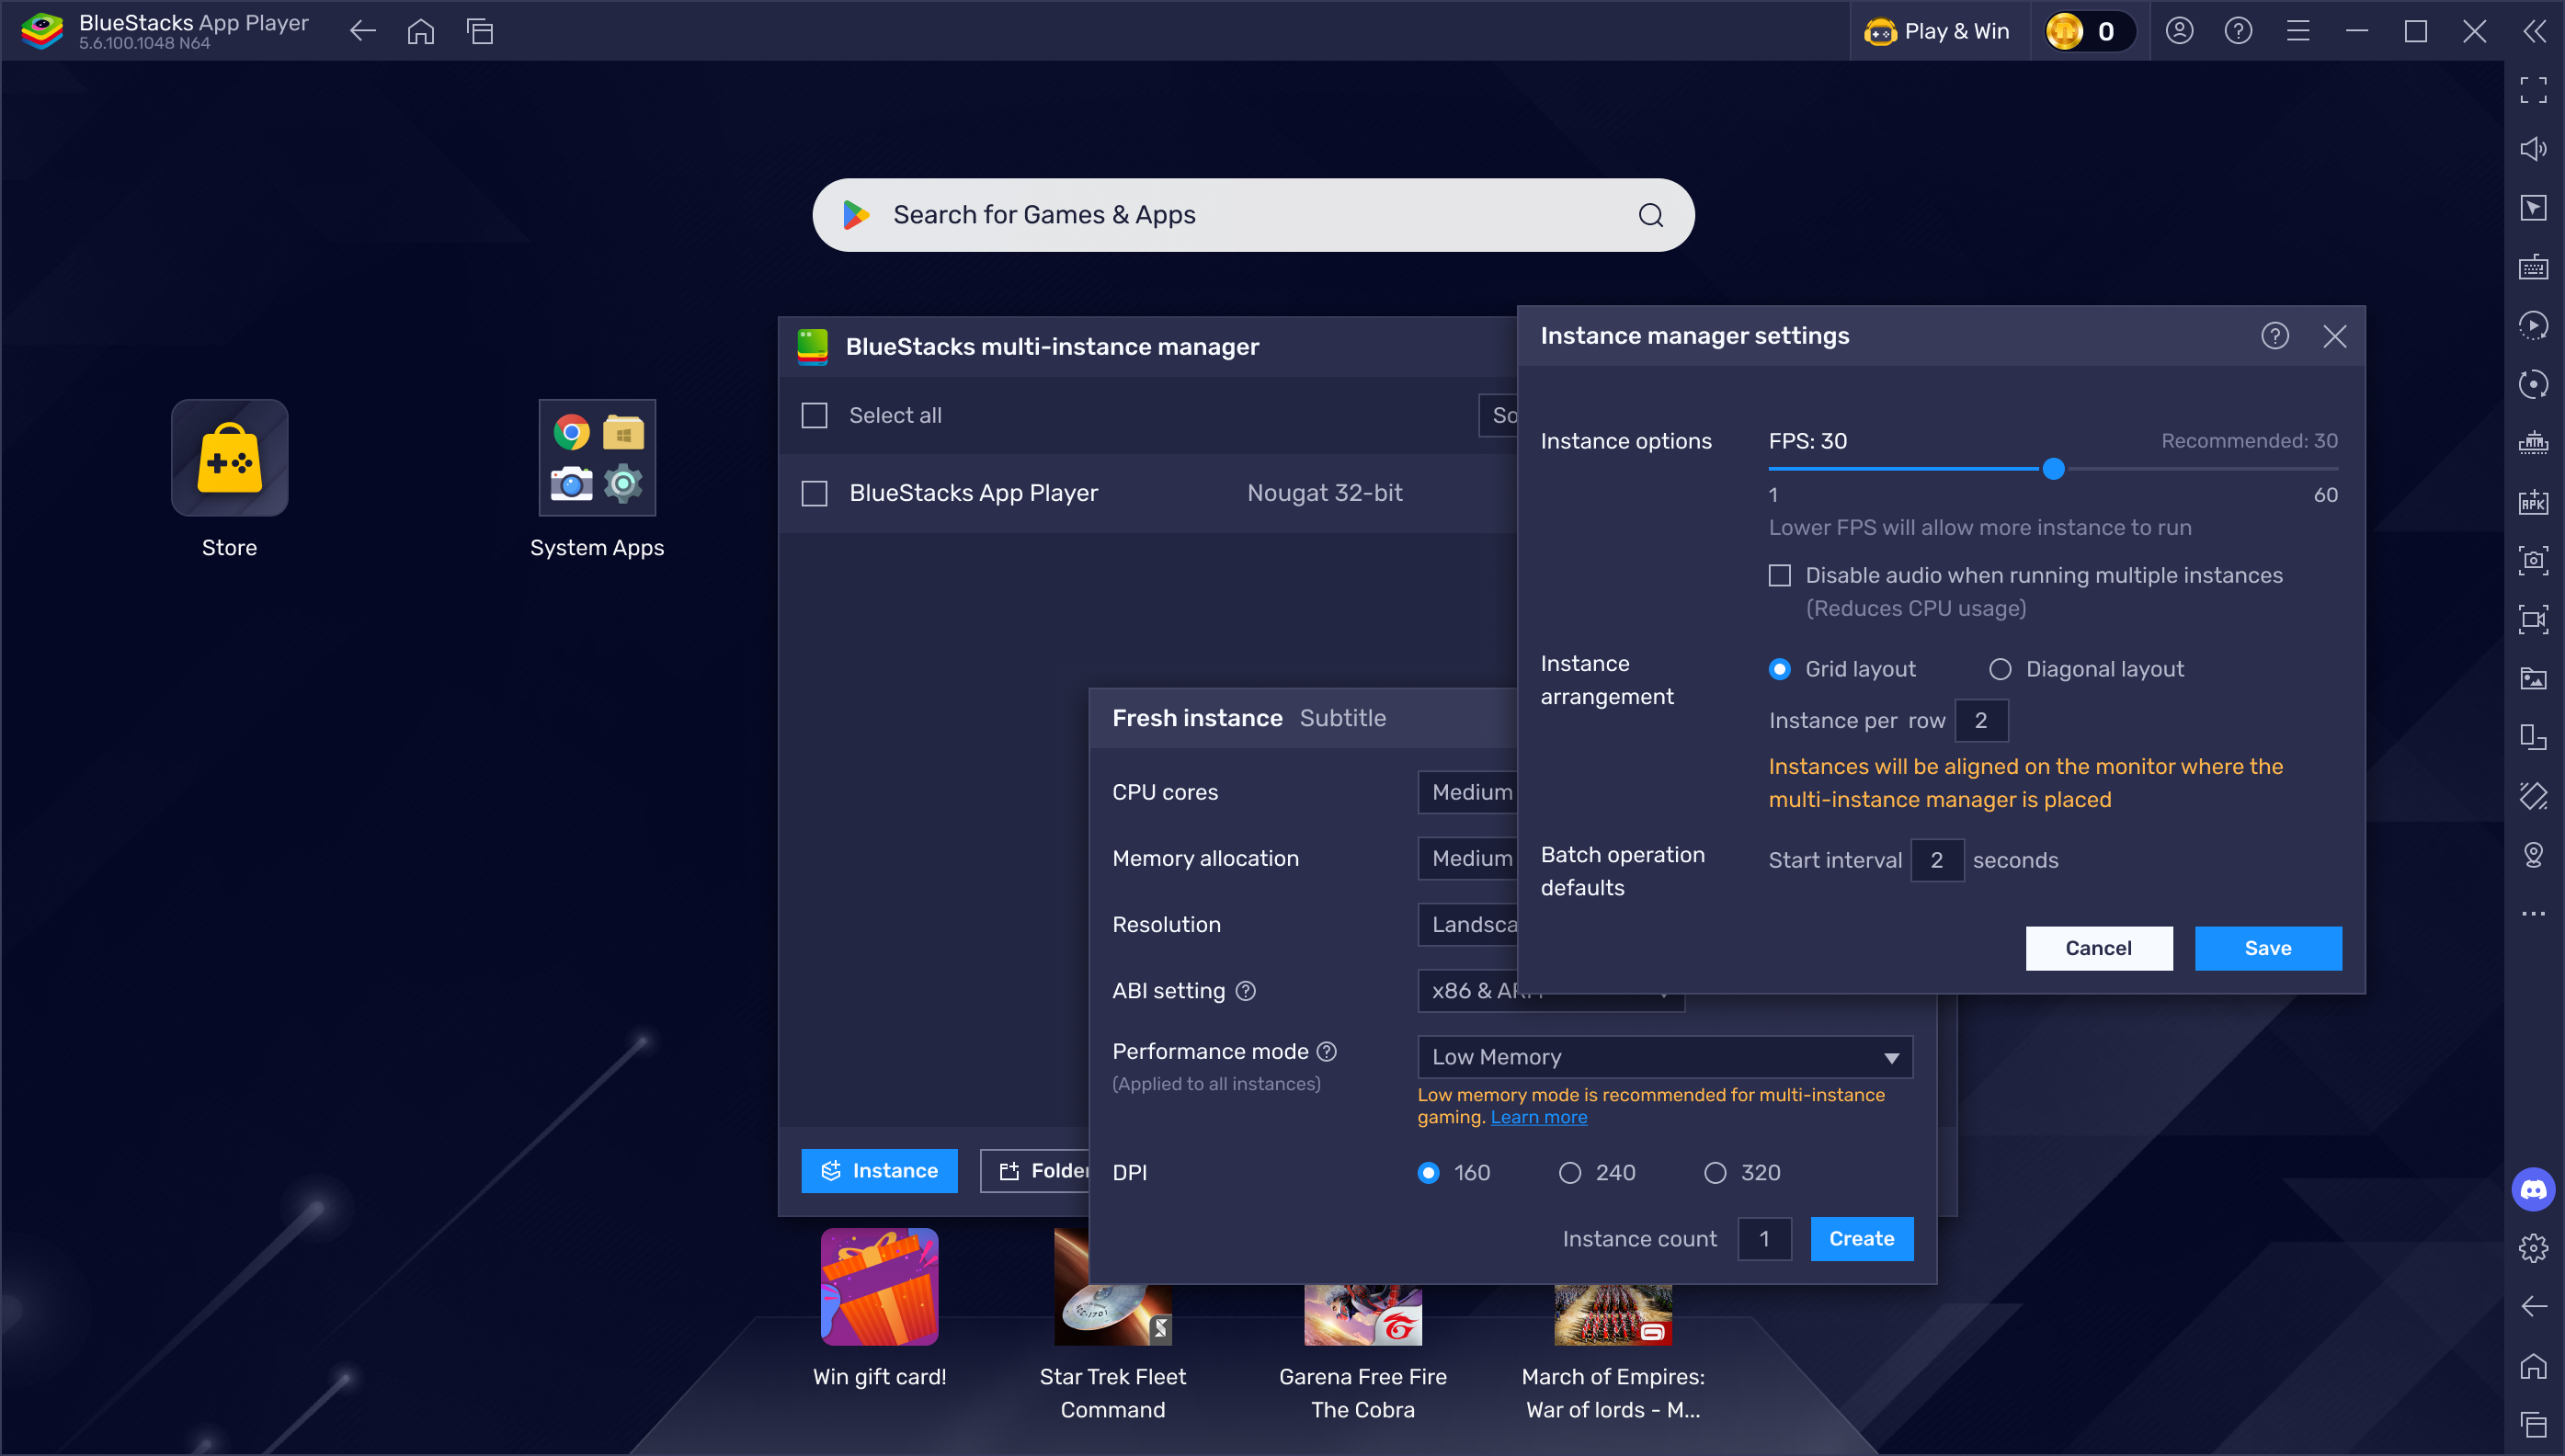Open the Win gift card! thumbnail
2565x1456 pixels.
pyautogui.click(x=879, y=1287)
